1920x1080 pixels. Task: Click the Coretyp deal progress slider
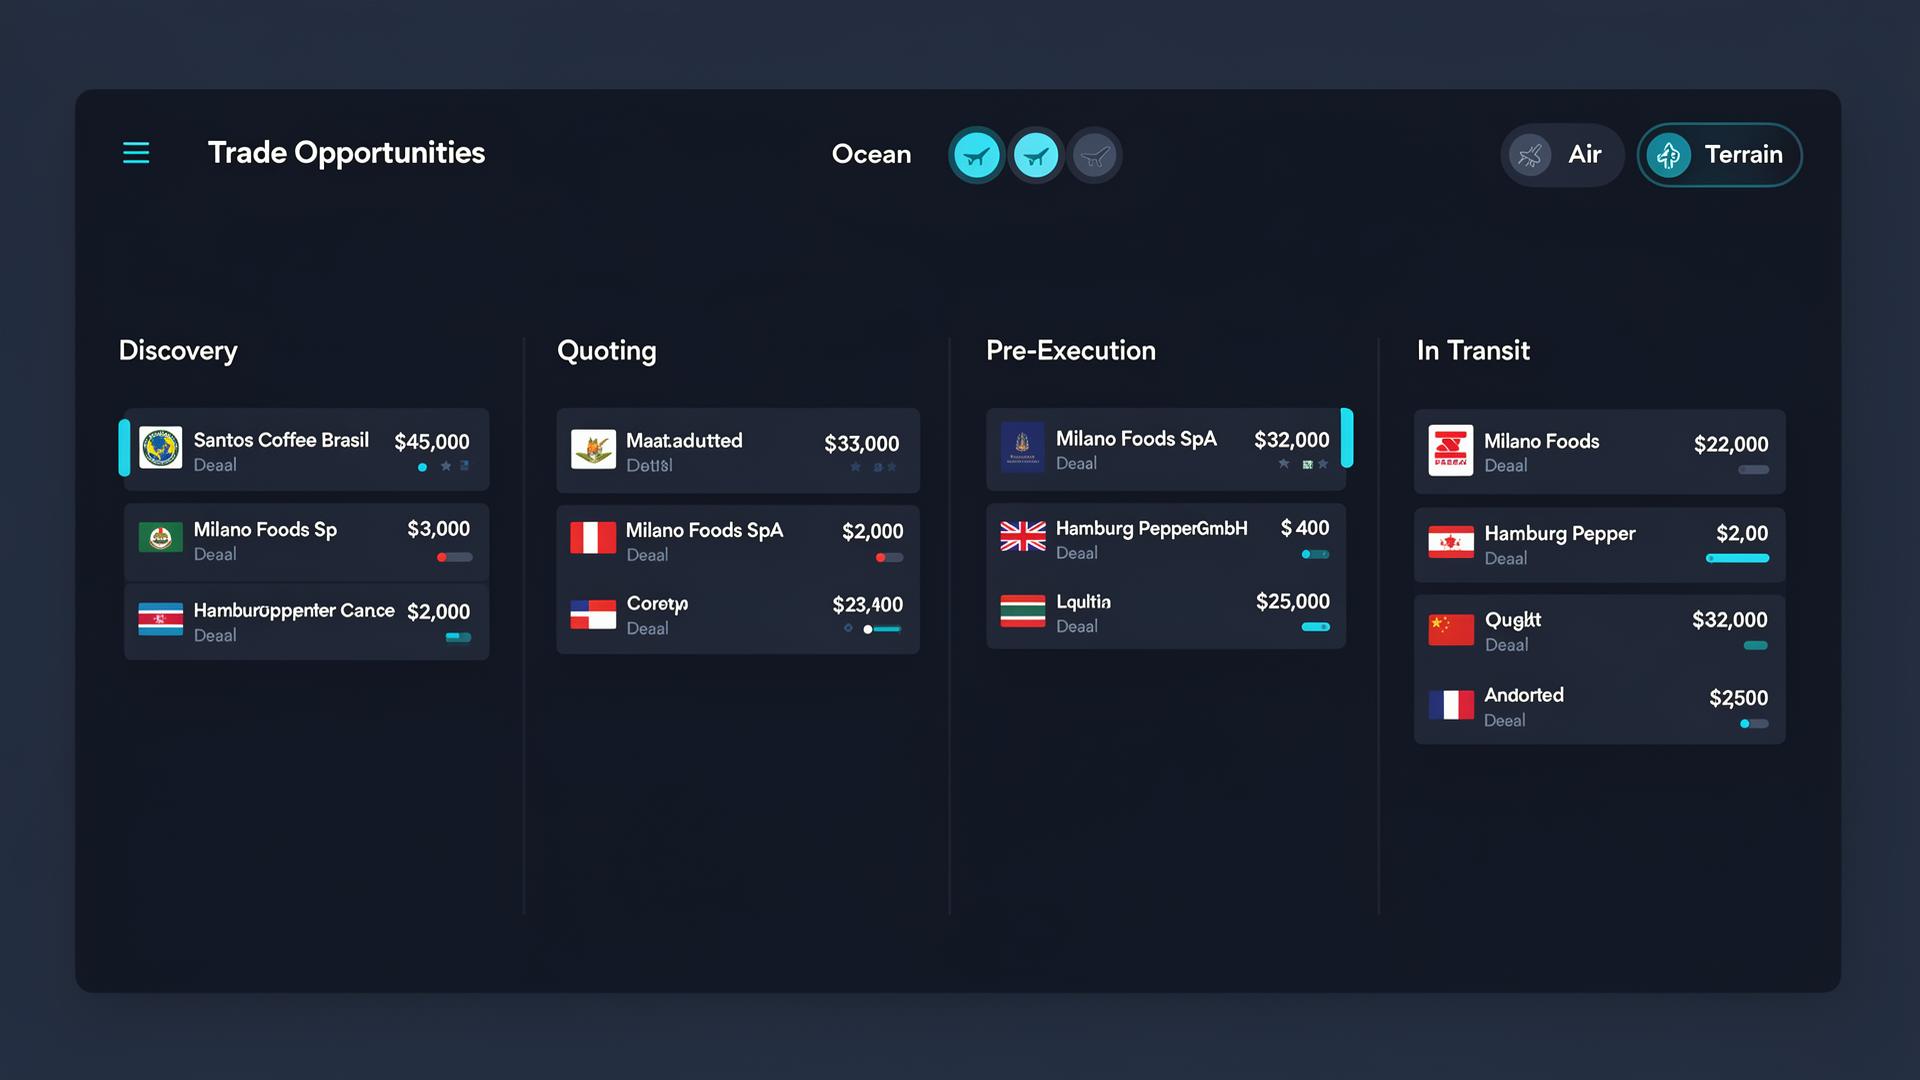881,629
